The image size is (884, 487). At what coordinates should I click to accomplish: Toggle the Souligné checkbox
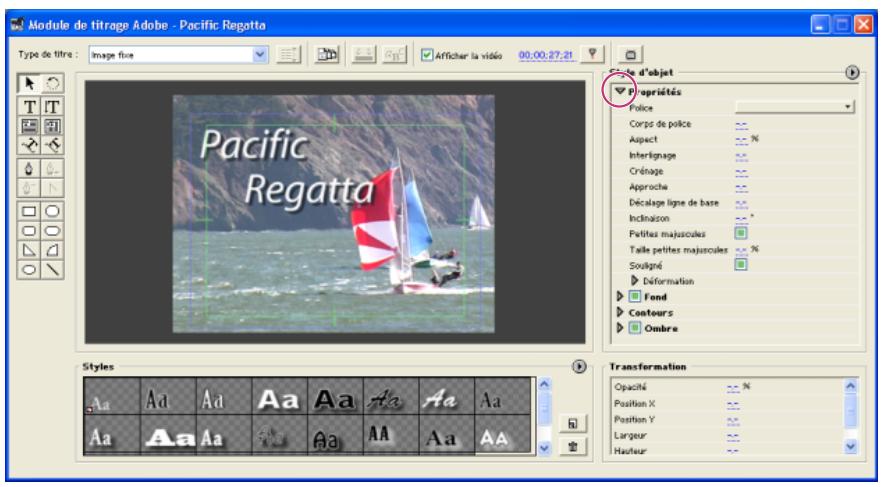(x=741, y=264)
